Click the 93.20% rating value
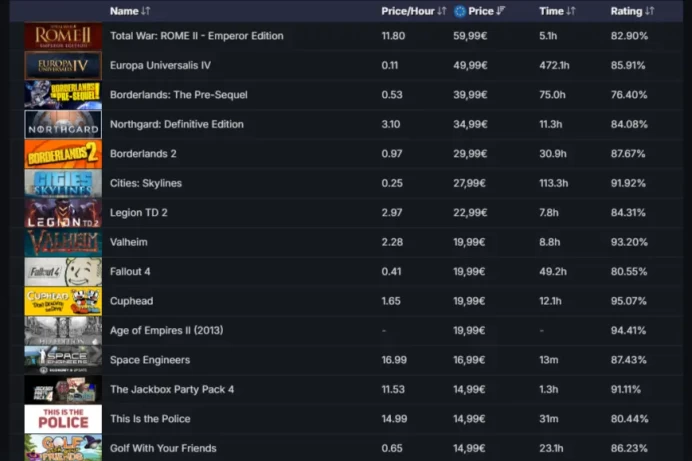The width and height of the screenshot is (692, 461). point(629,242)
